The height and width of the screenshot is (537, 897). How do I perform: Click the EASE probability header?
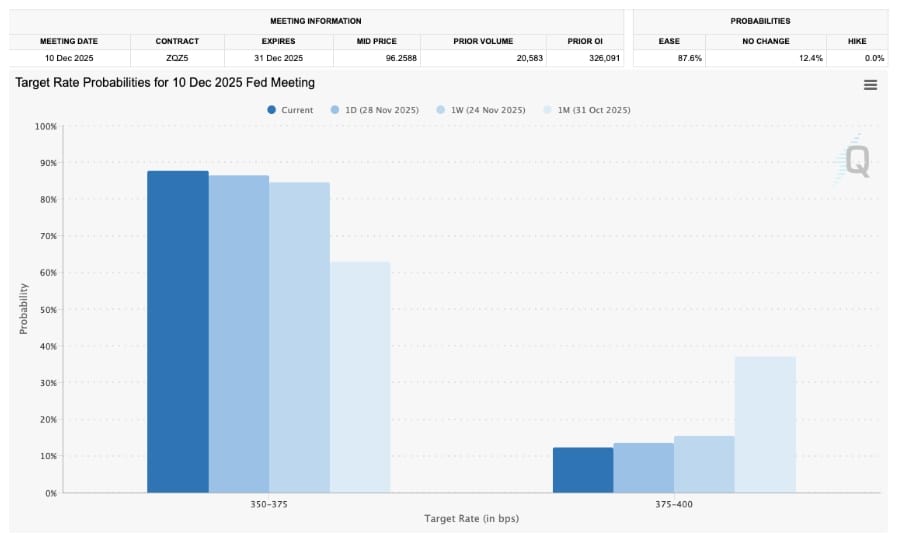coord(669,41)
